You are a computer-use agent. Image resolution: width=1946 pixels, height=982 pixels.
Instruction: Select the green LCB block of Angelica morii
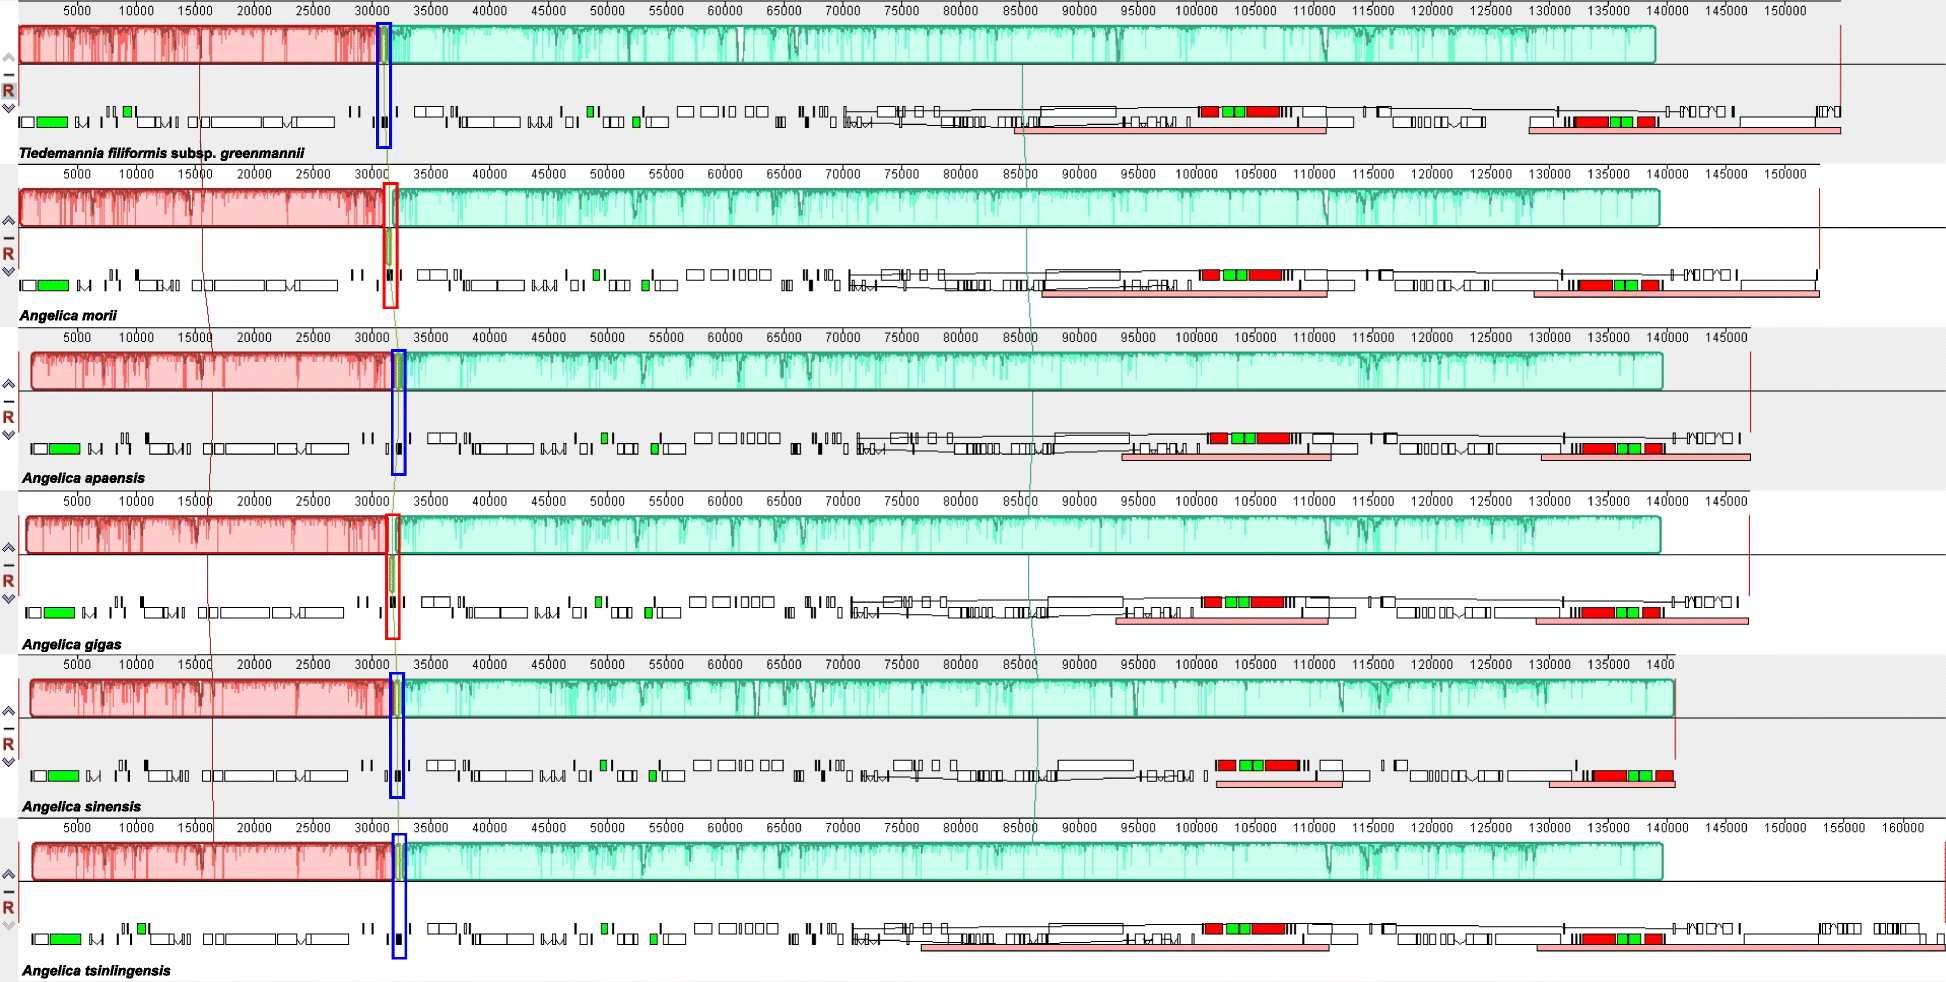point(1028,208)
